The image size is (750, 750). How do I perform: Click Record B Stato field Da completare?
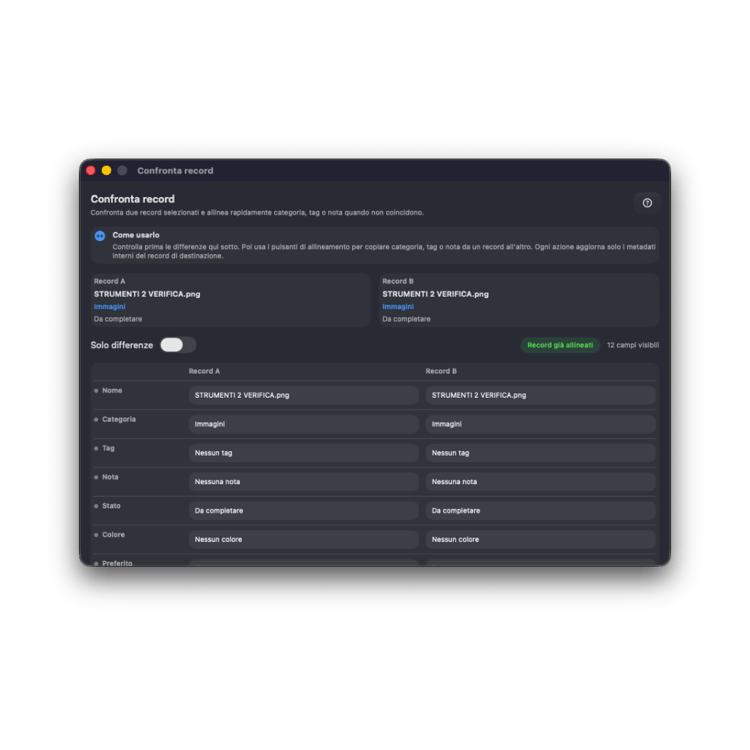point(540,510)
